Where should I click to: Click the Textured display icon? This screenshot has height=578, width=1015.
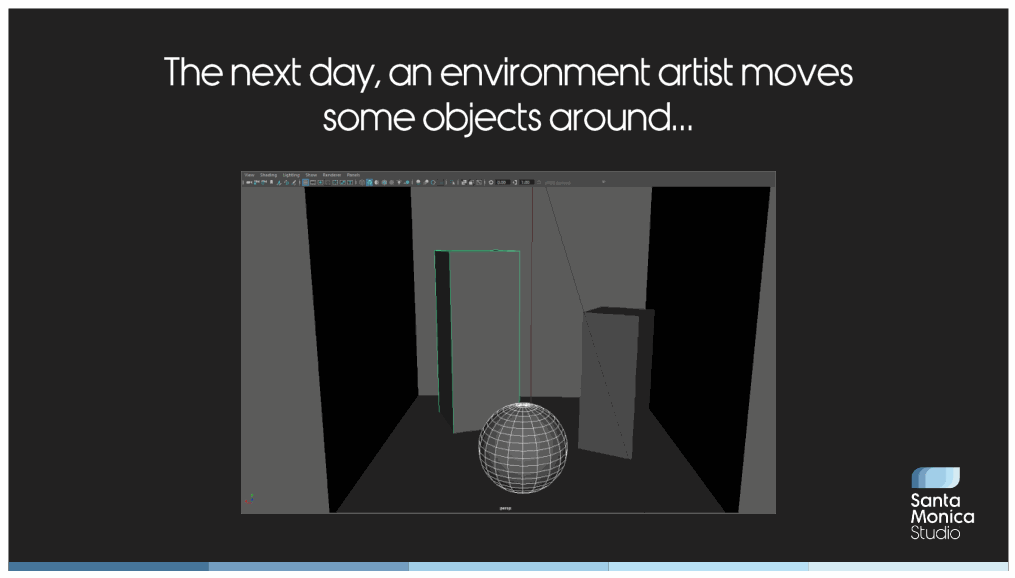391,183
